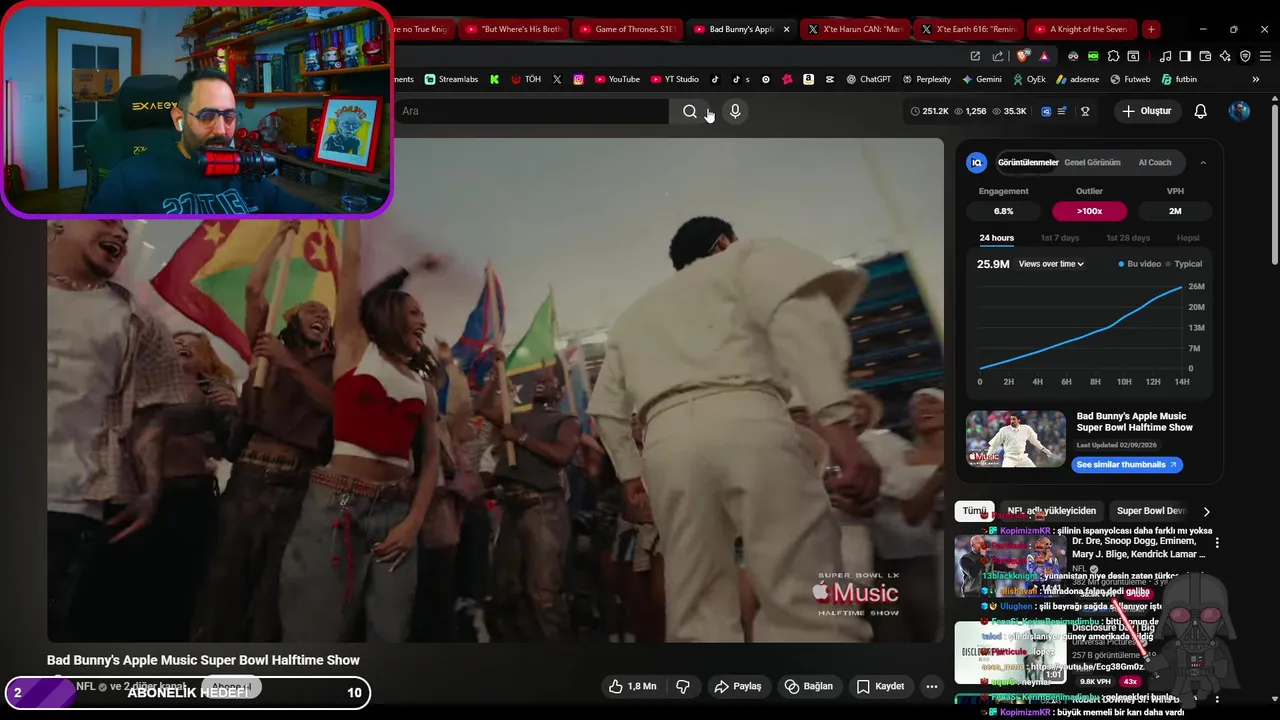Open the YouTube bookmark
Viewport: 1280px width, 720px height.
617,79
